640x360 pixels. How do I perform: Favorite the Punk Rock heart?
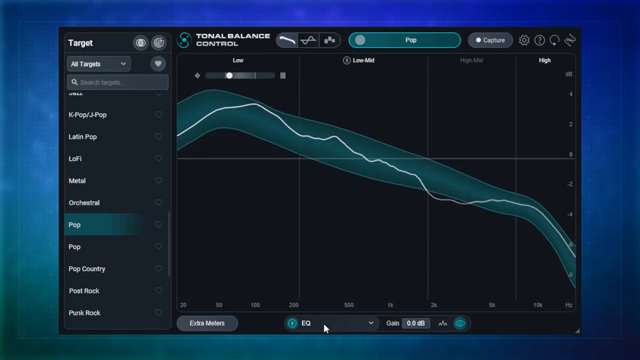158,313
